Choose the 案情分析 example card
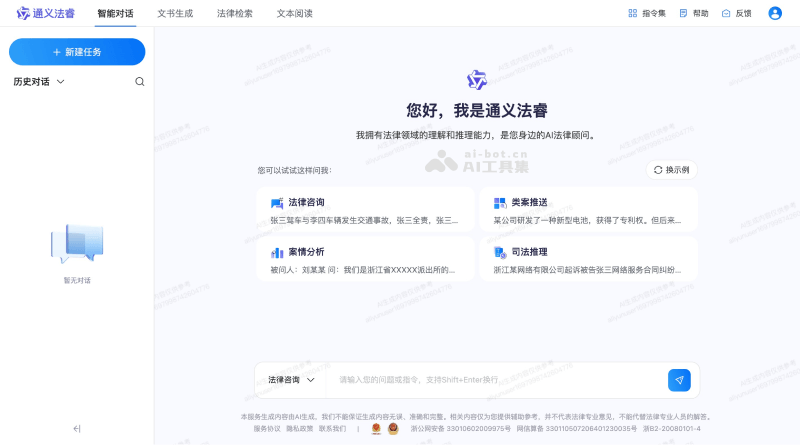Screen dimensions: 800x445 point(365,260)
